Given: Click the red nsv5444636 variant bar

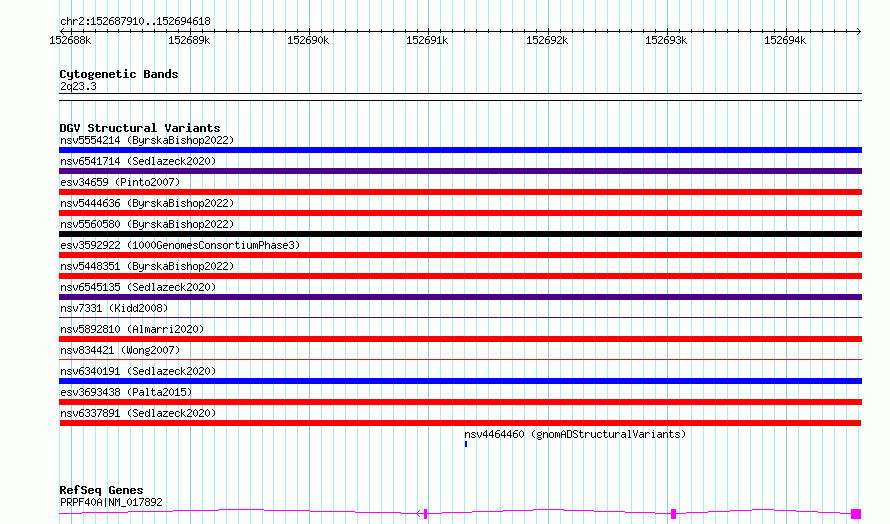Looking at the screenshot, I should pyautogui.click(x=460, y=213).
